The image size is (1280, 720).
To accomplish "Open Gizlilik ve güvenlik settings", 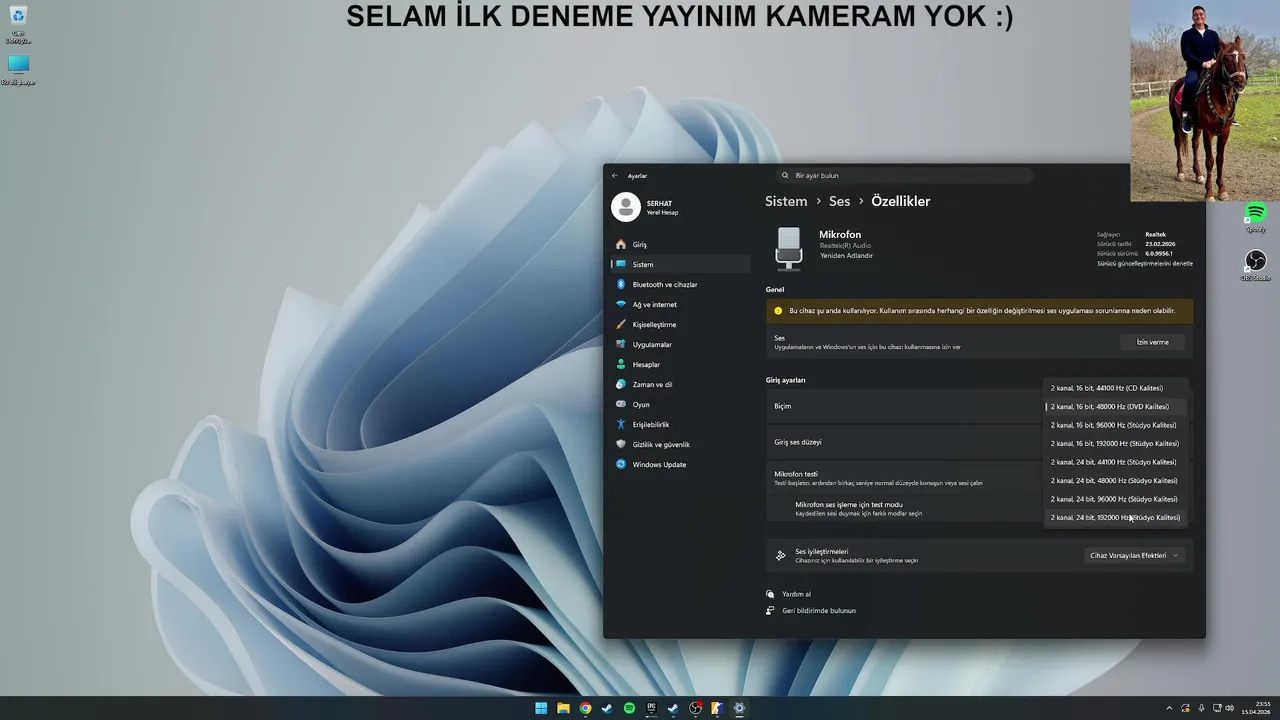I will (x=680, y=444).
